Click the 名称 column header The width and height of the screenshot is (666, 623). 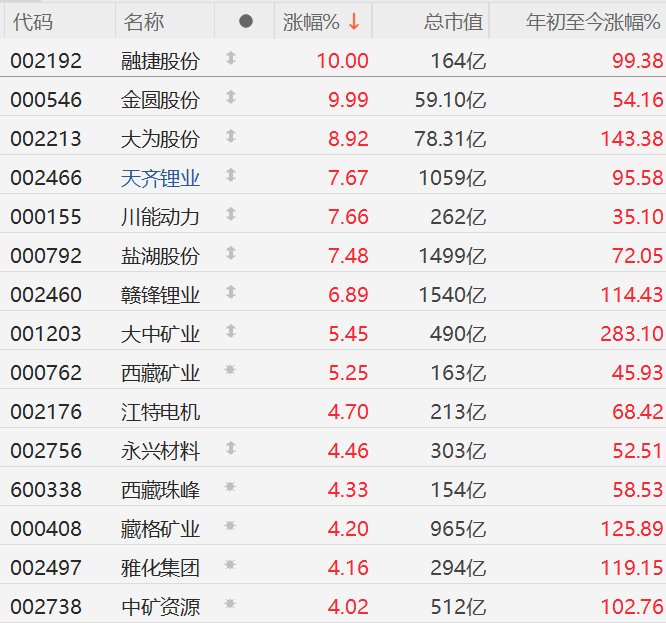click(145, 21)
